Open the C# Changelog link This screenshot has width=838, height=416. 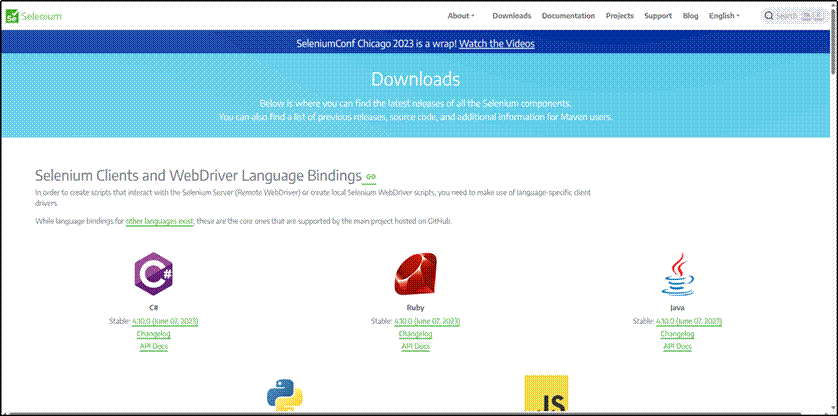153,334
